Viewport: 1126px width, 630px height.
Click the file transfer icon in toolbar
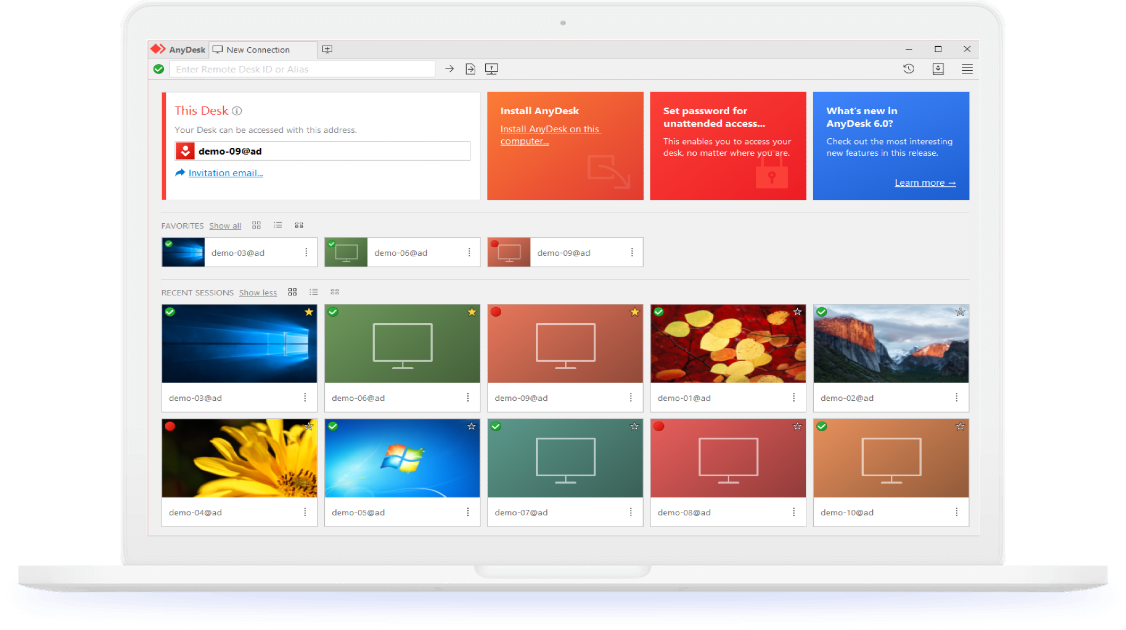click(x=470, y=69)
